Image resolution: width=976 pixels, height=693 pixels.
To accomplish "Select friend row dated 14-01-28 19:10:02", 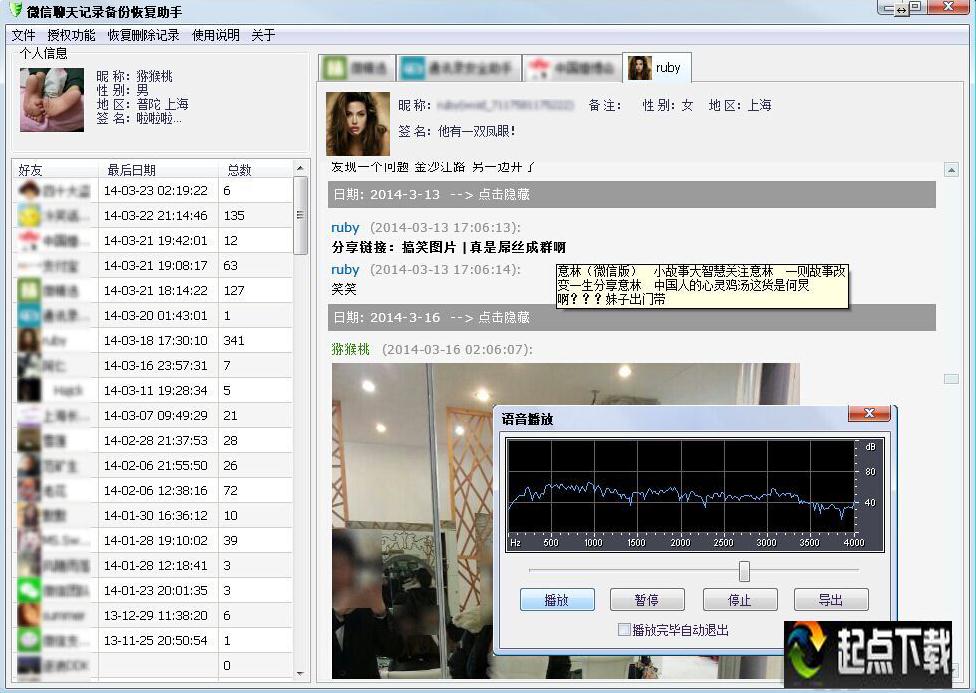I will [x=153, y=540].
